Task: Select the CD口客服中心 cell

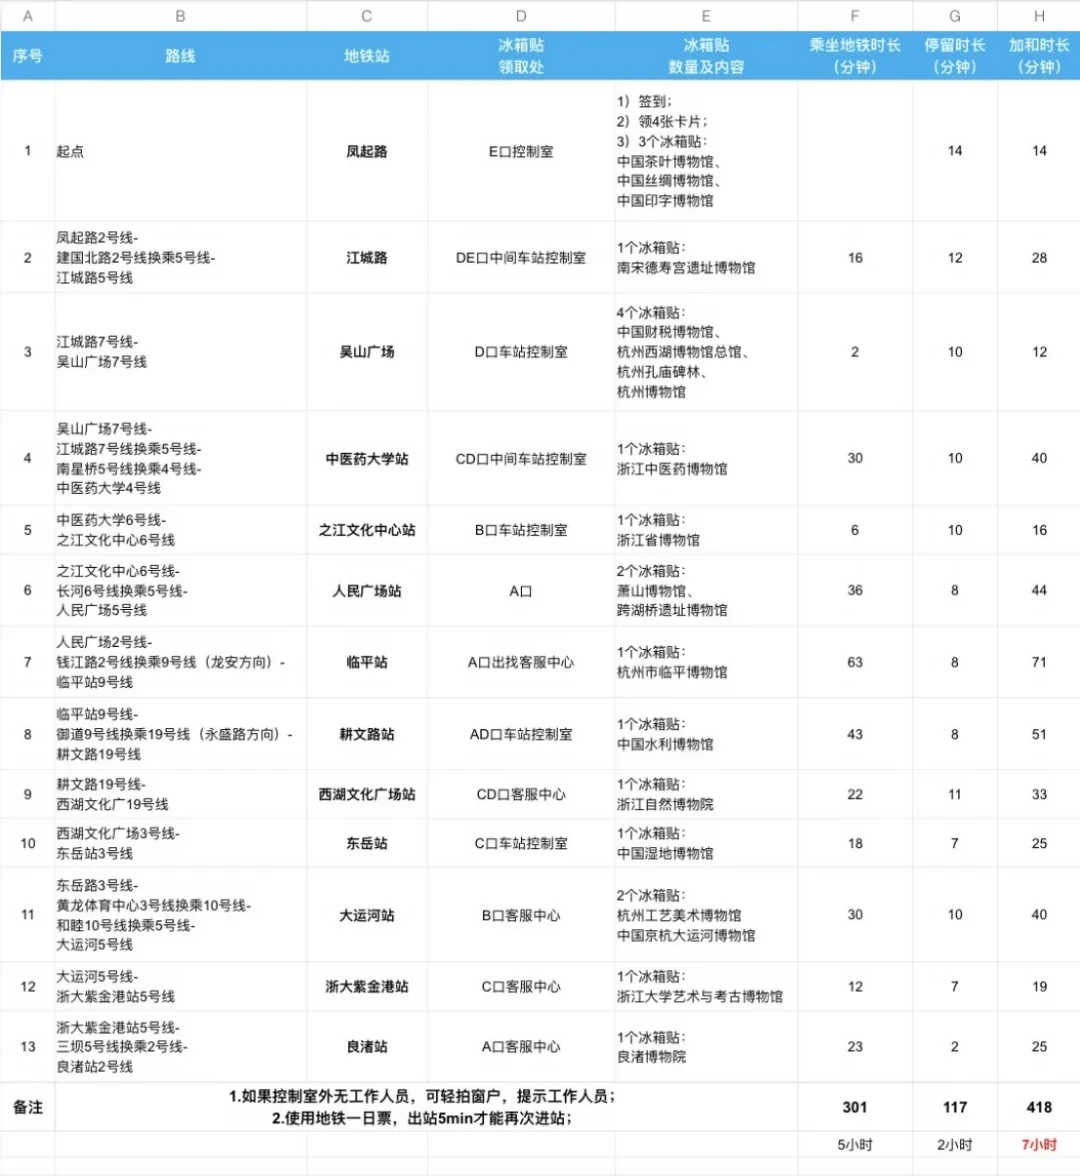Action: pos(521,794)
